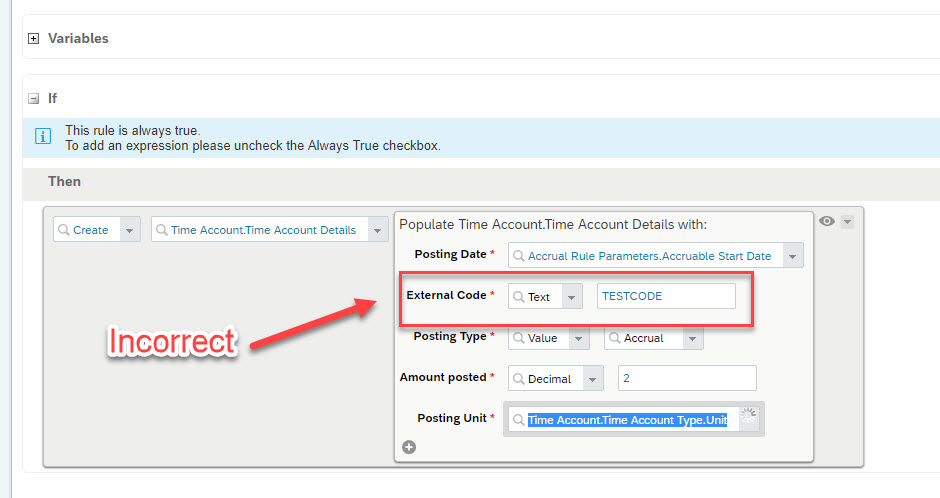The height and width of the screenshot is (498, 940).
Task: Open Time Account Details dropdown arrow
Action: click(378, 230)
